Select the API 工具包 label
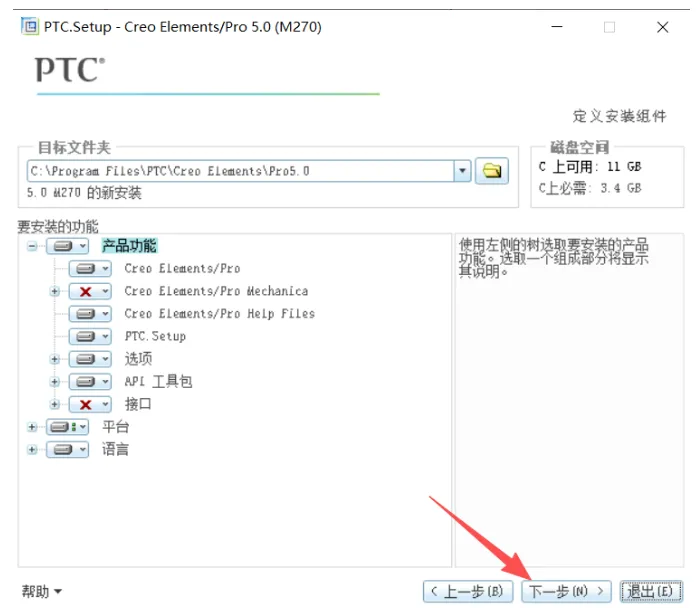The width and height of the screenshot is (698, 608). coord(158,381)
